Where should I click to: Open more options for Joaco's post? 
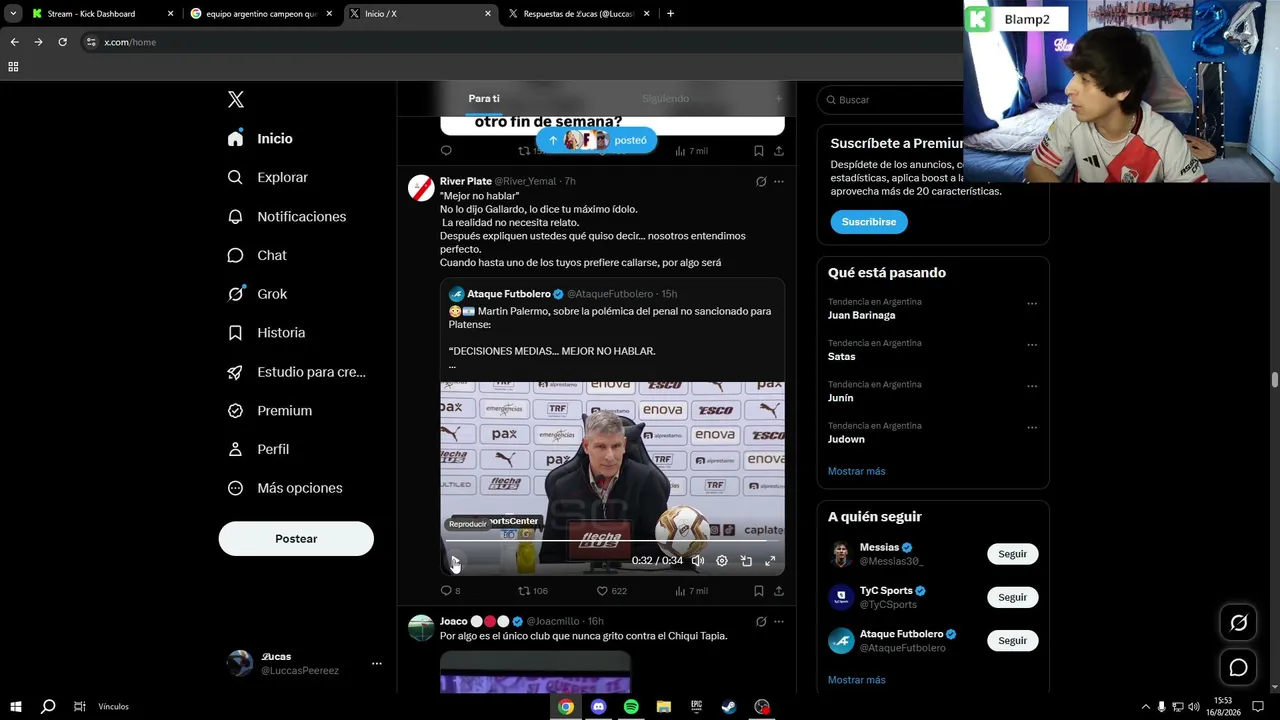(779, 621)
